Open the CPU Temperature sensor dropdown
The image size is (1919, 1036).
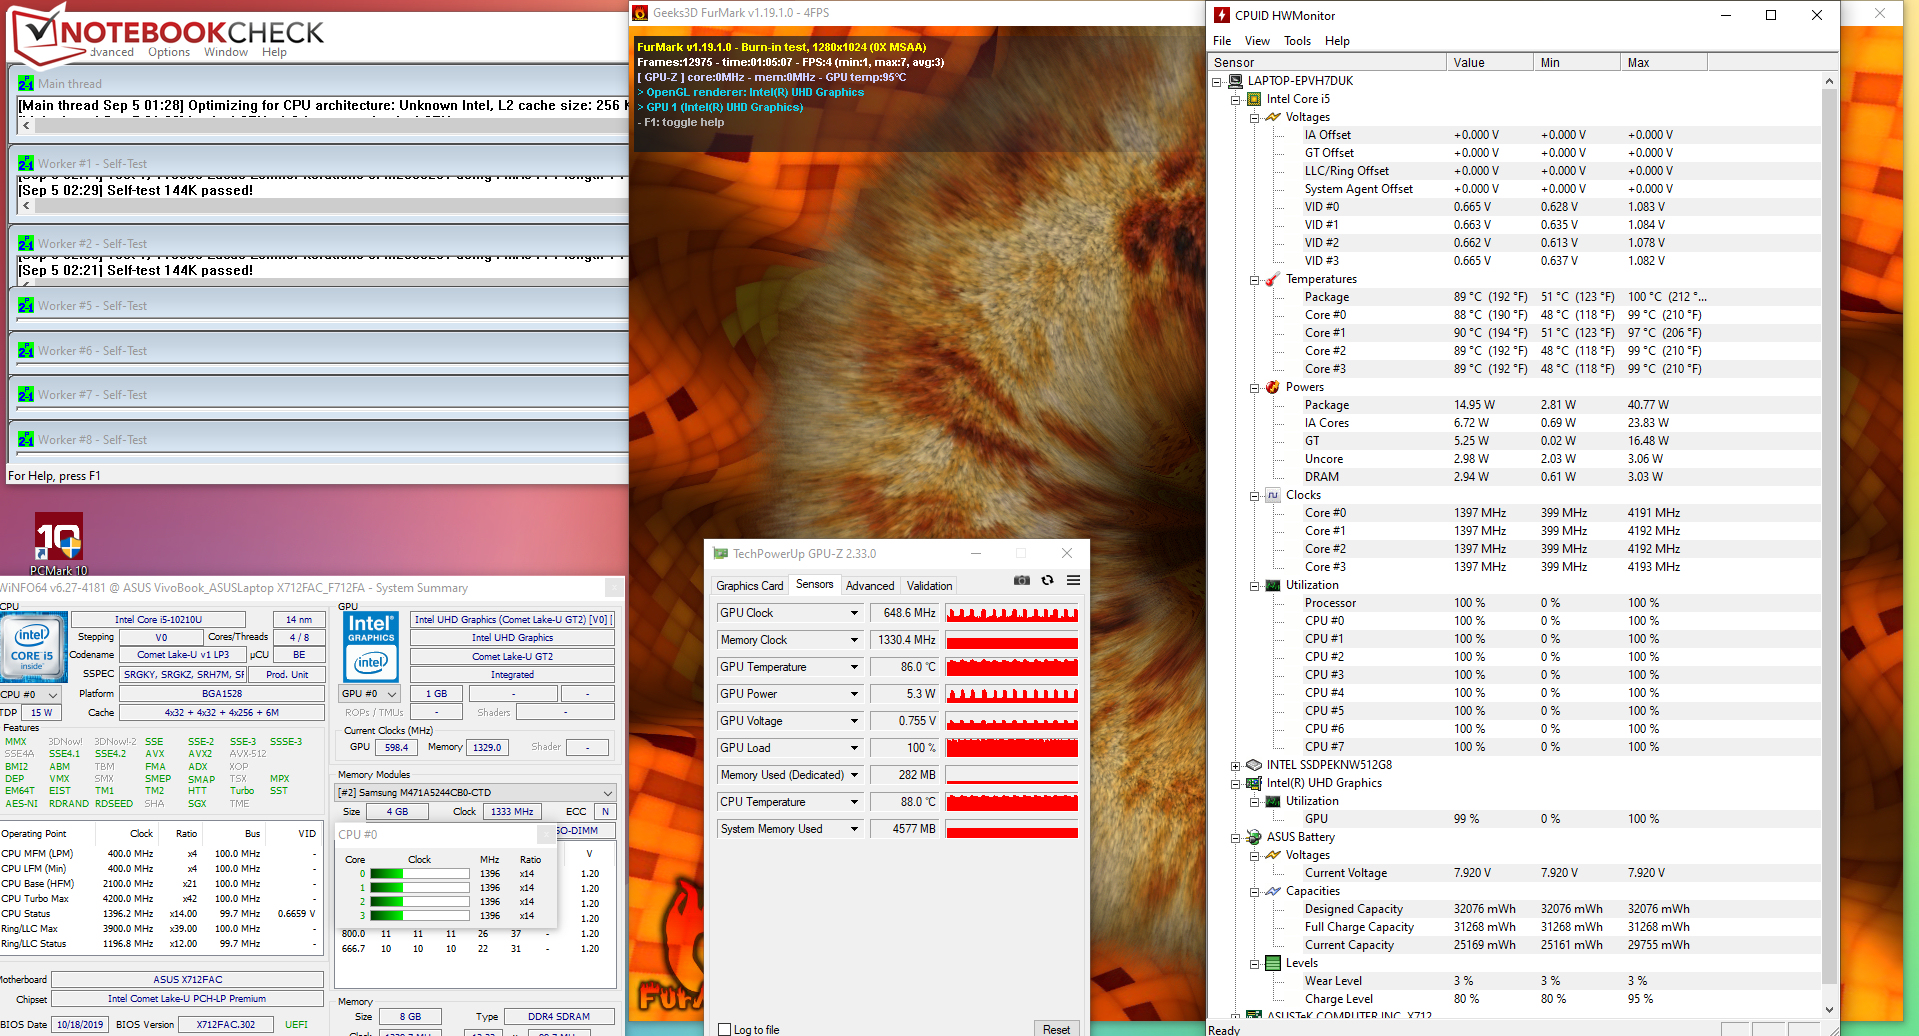click(x=854, y=802)
